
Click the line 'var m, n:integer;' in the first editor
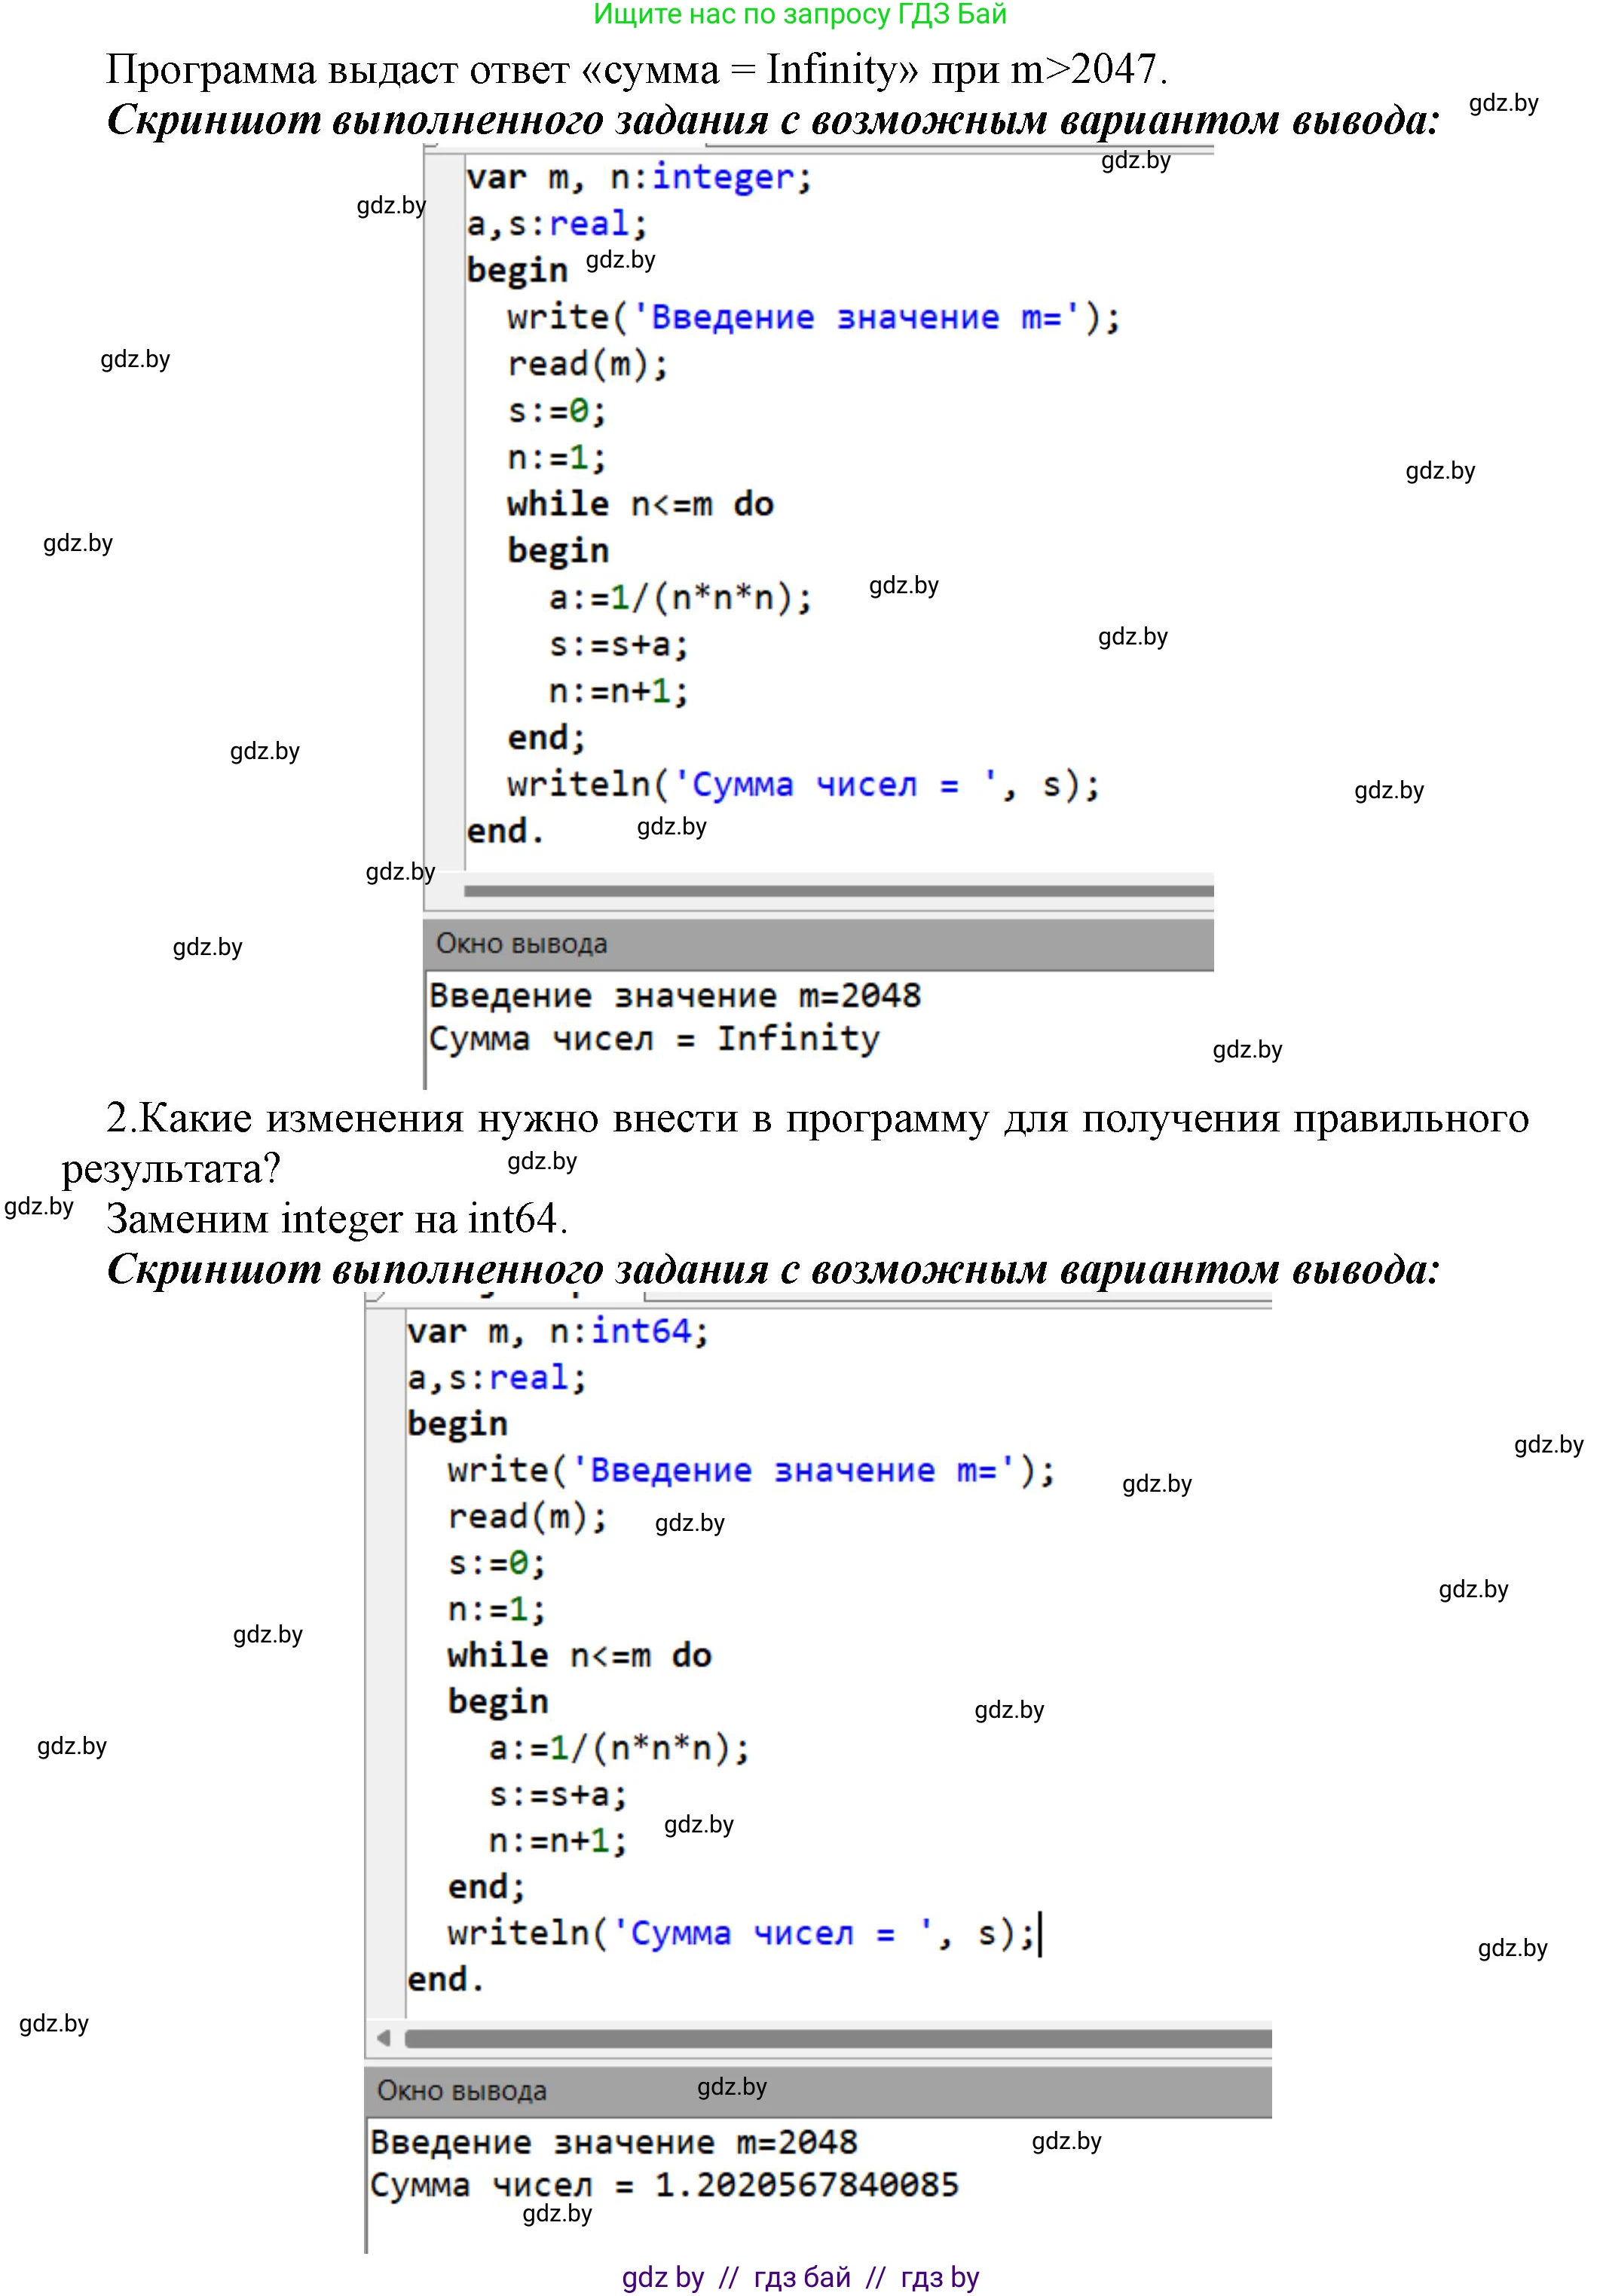[639, 178]
